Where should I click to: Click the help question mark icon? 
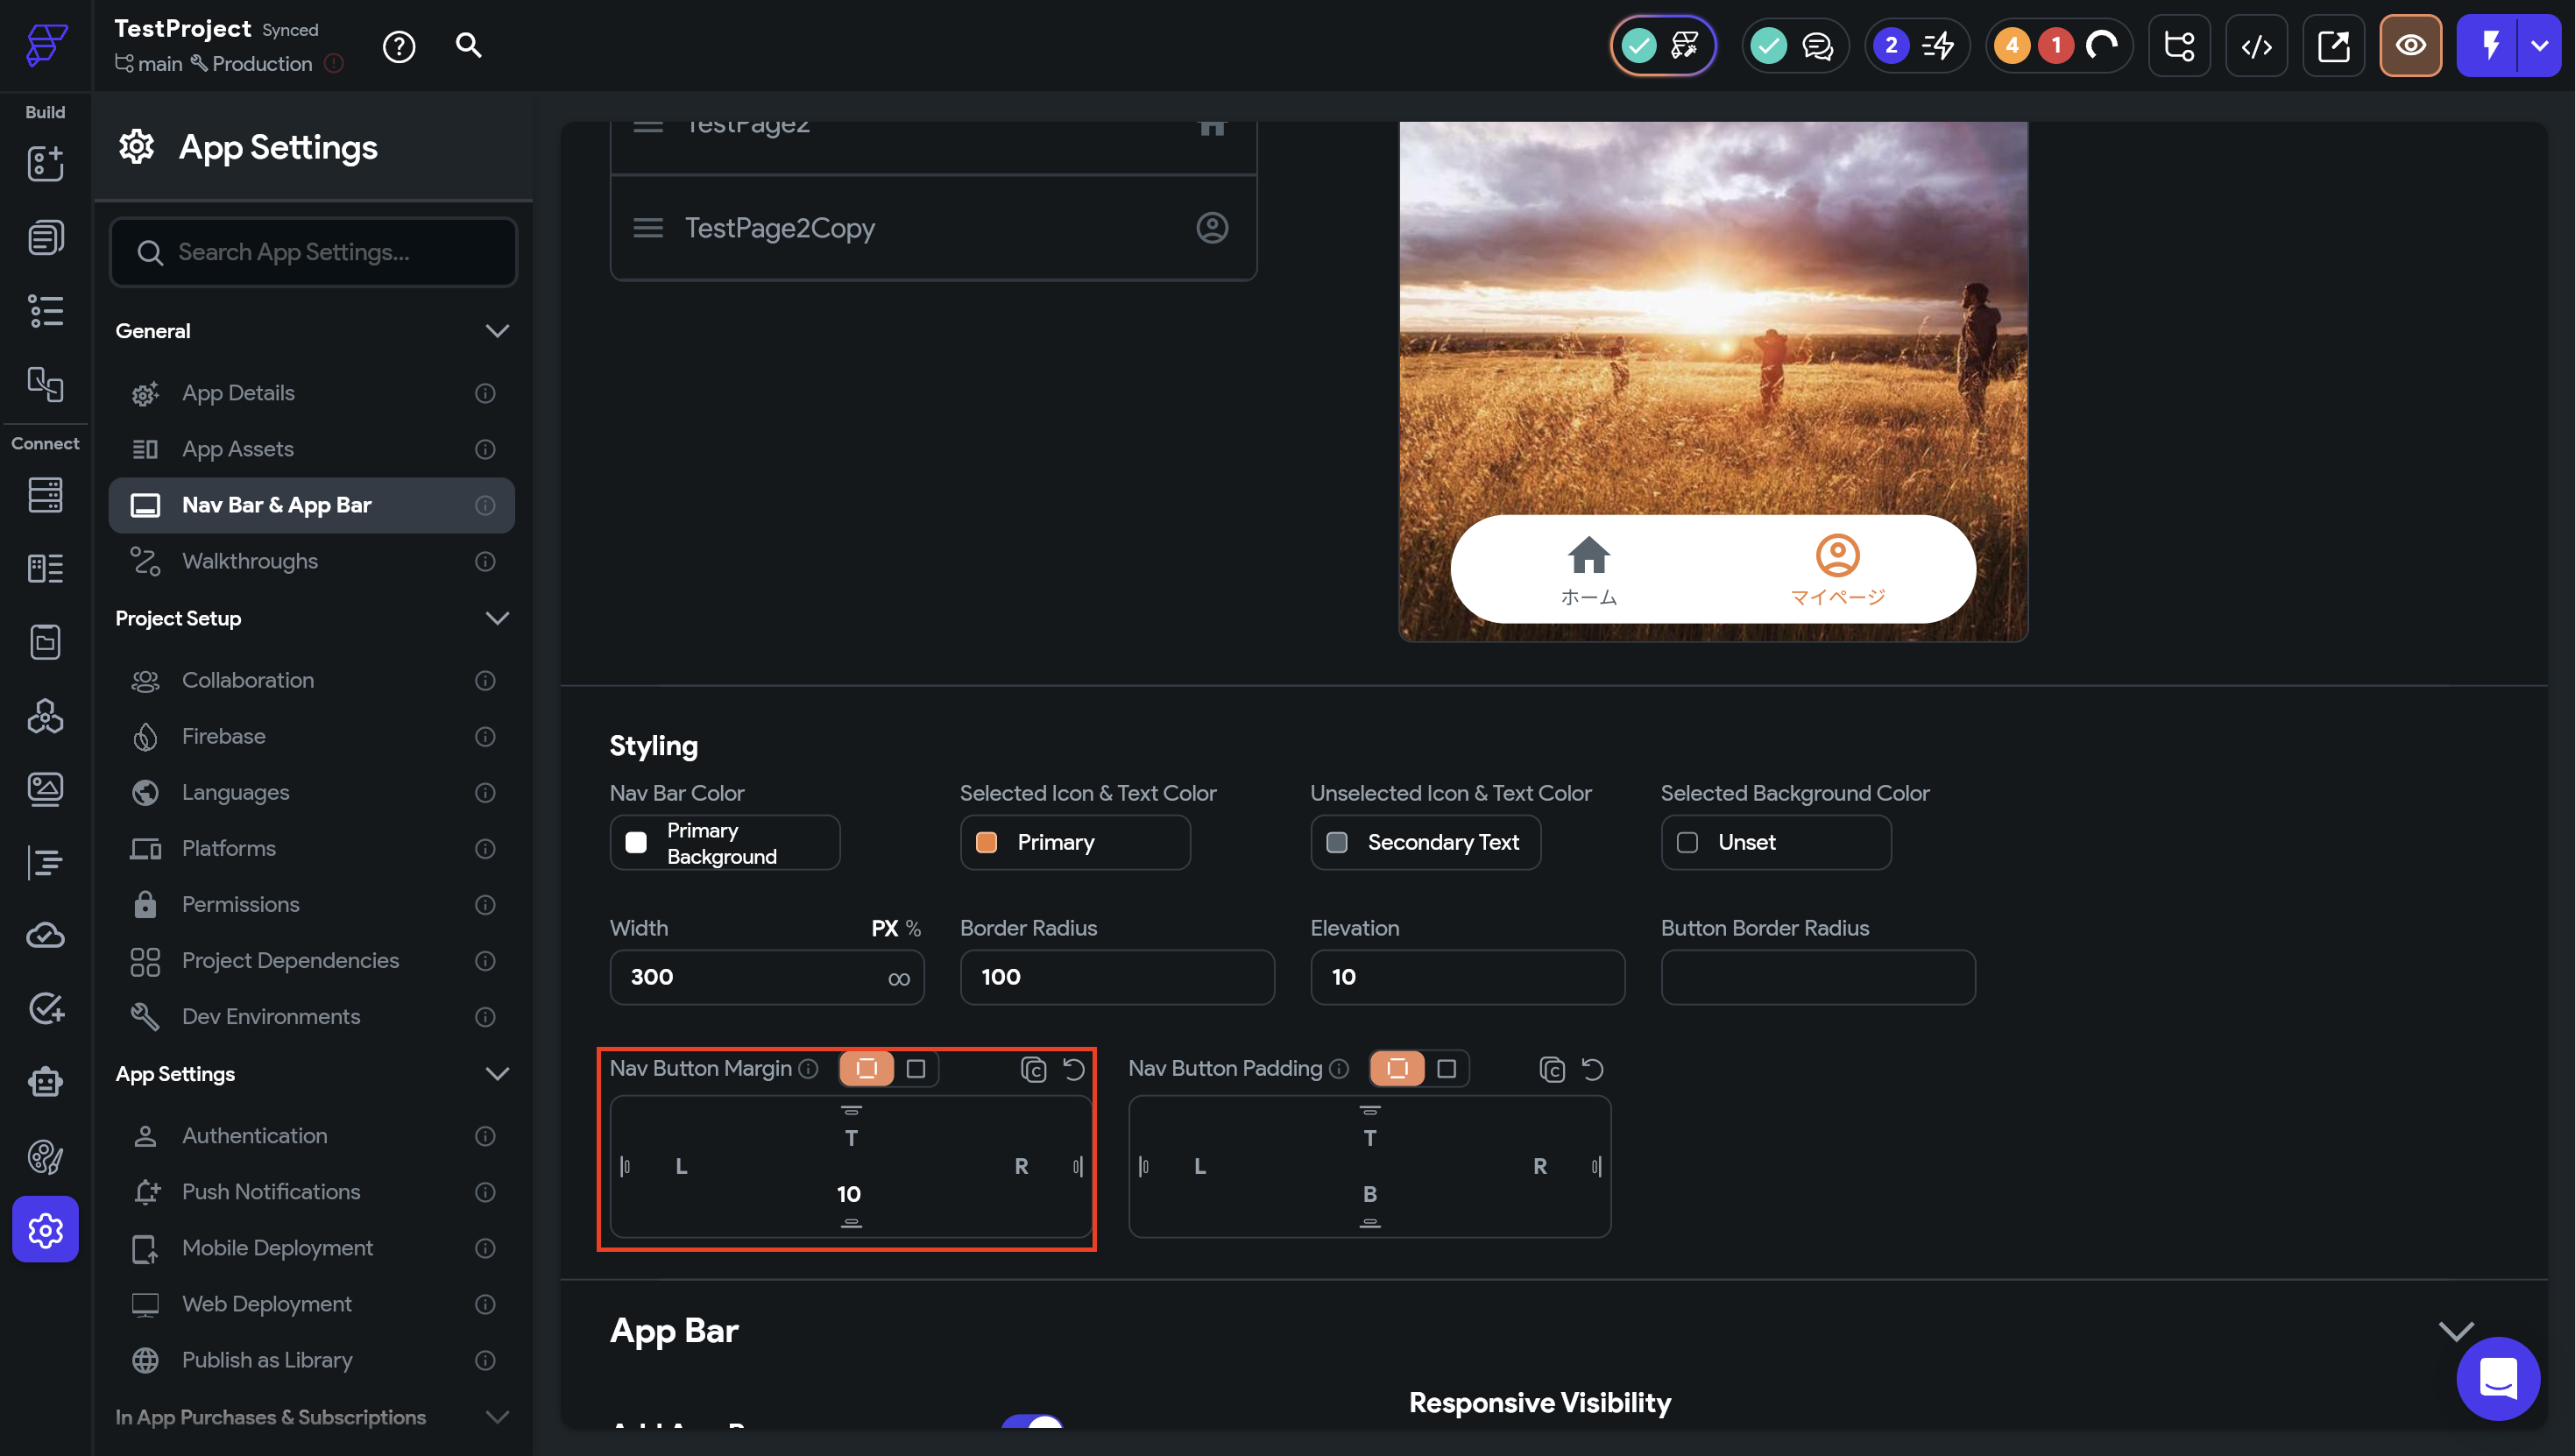(399, 46)
